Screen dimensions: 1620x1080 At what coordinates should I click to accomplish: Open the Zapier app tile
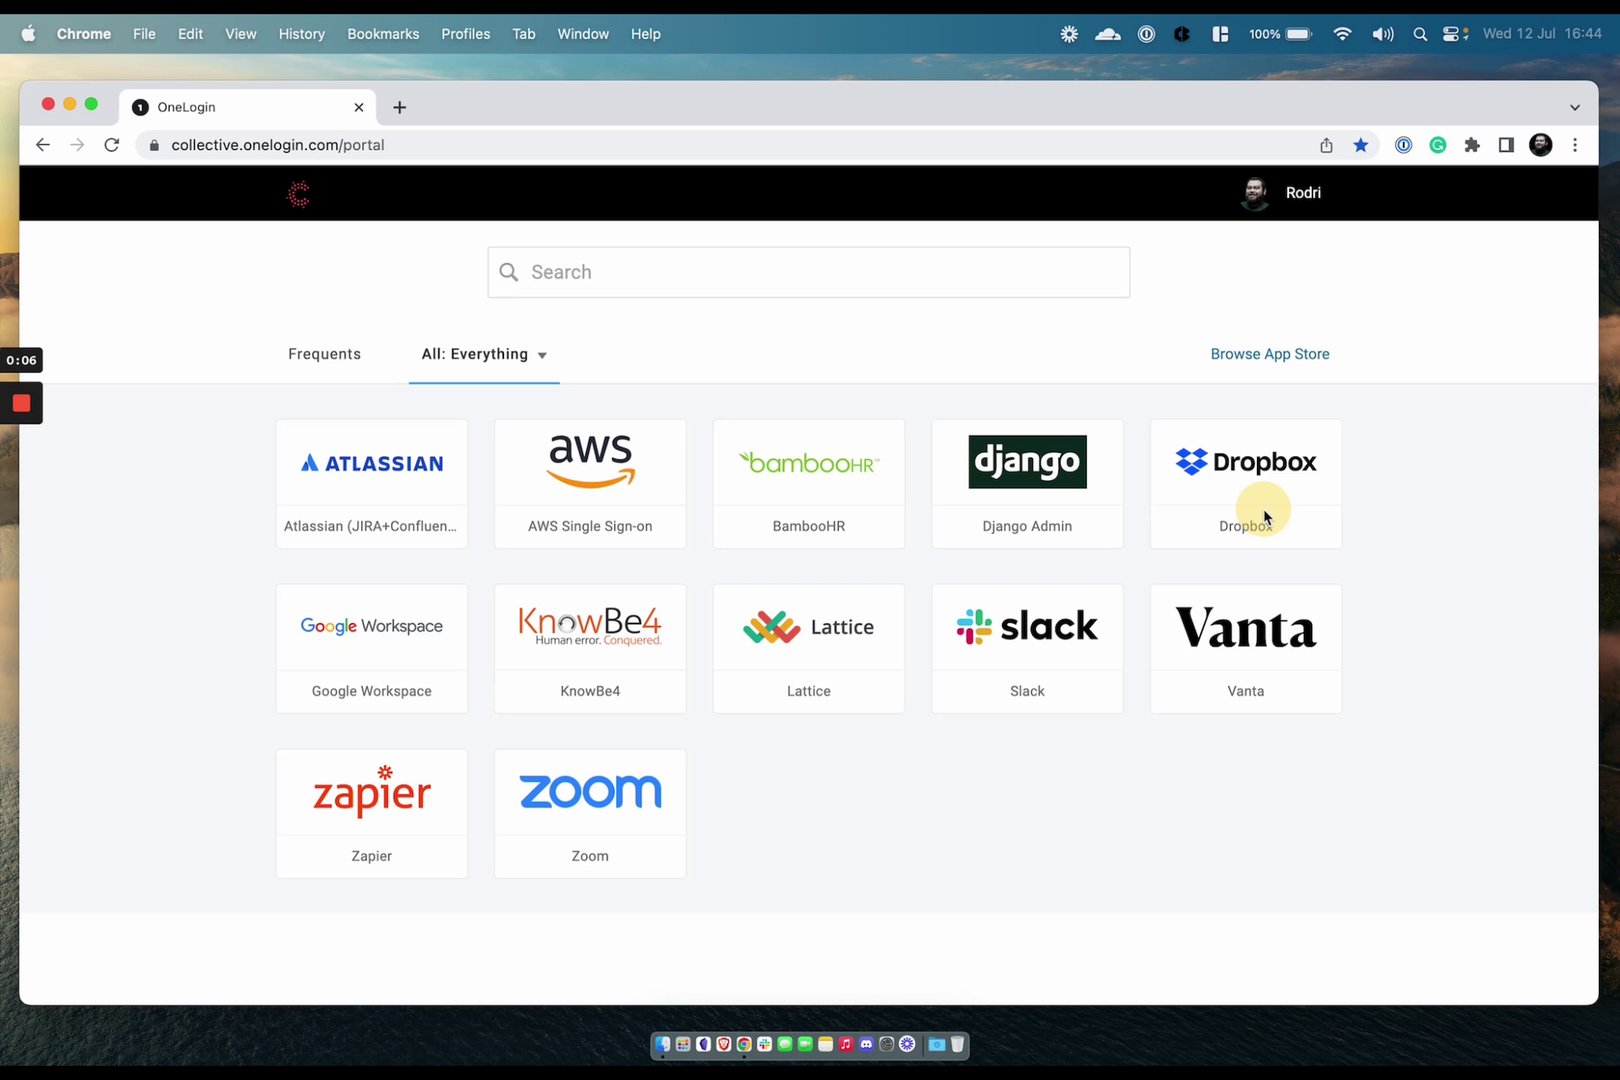point(372,814)
